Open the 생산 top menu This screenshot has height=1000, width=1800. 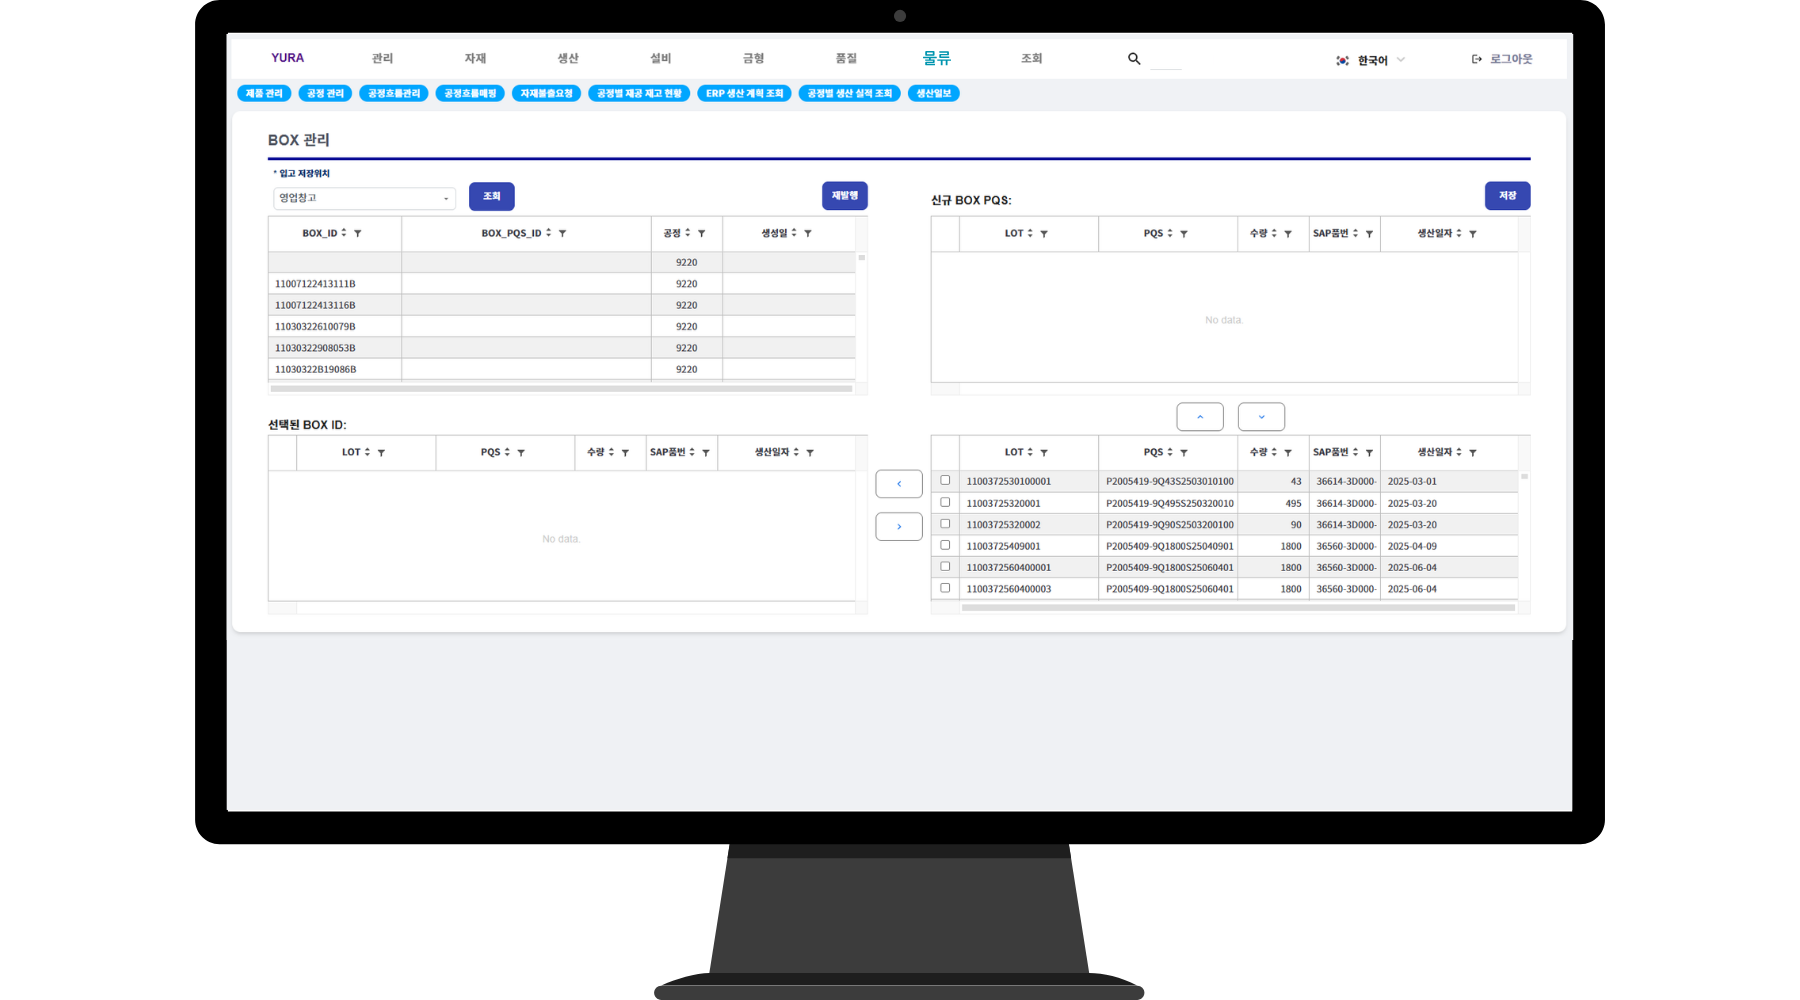point(568,59)
